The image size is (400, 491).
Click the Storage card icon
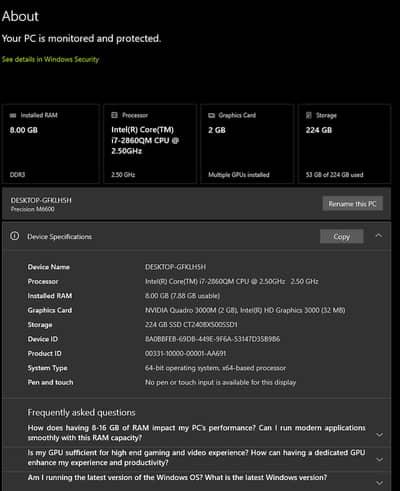pyautogui.click(x=309, y=115)
